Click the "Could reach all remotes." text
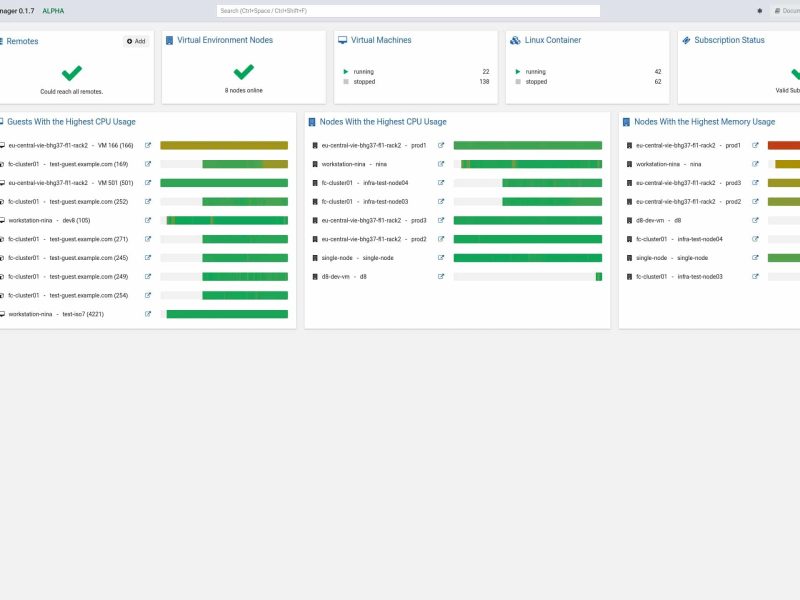The width and height of the screenshot is (800, 600). click(x=71, y=92)
